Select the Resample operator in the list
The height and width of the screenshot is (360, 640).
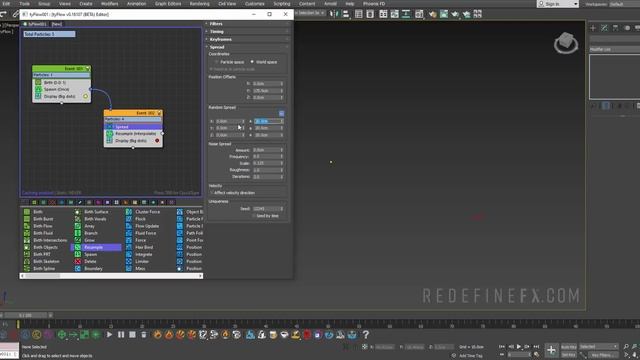[96, 247]
